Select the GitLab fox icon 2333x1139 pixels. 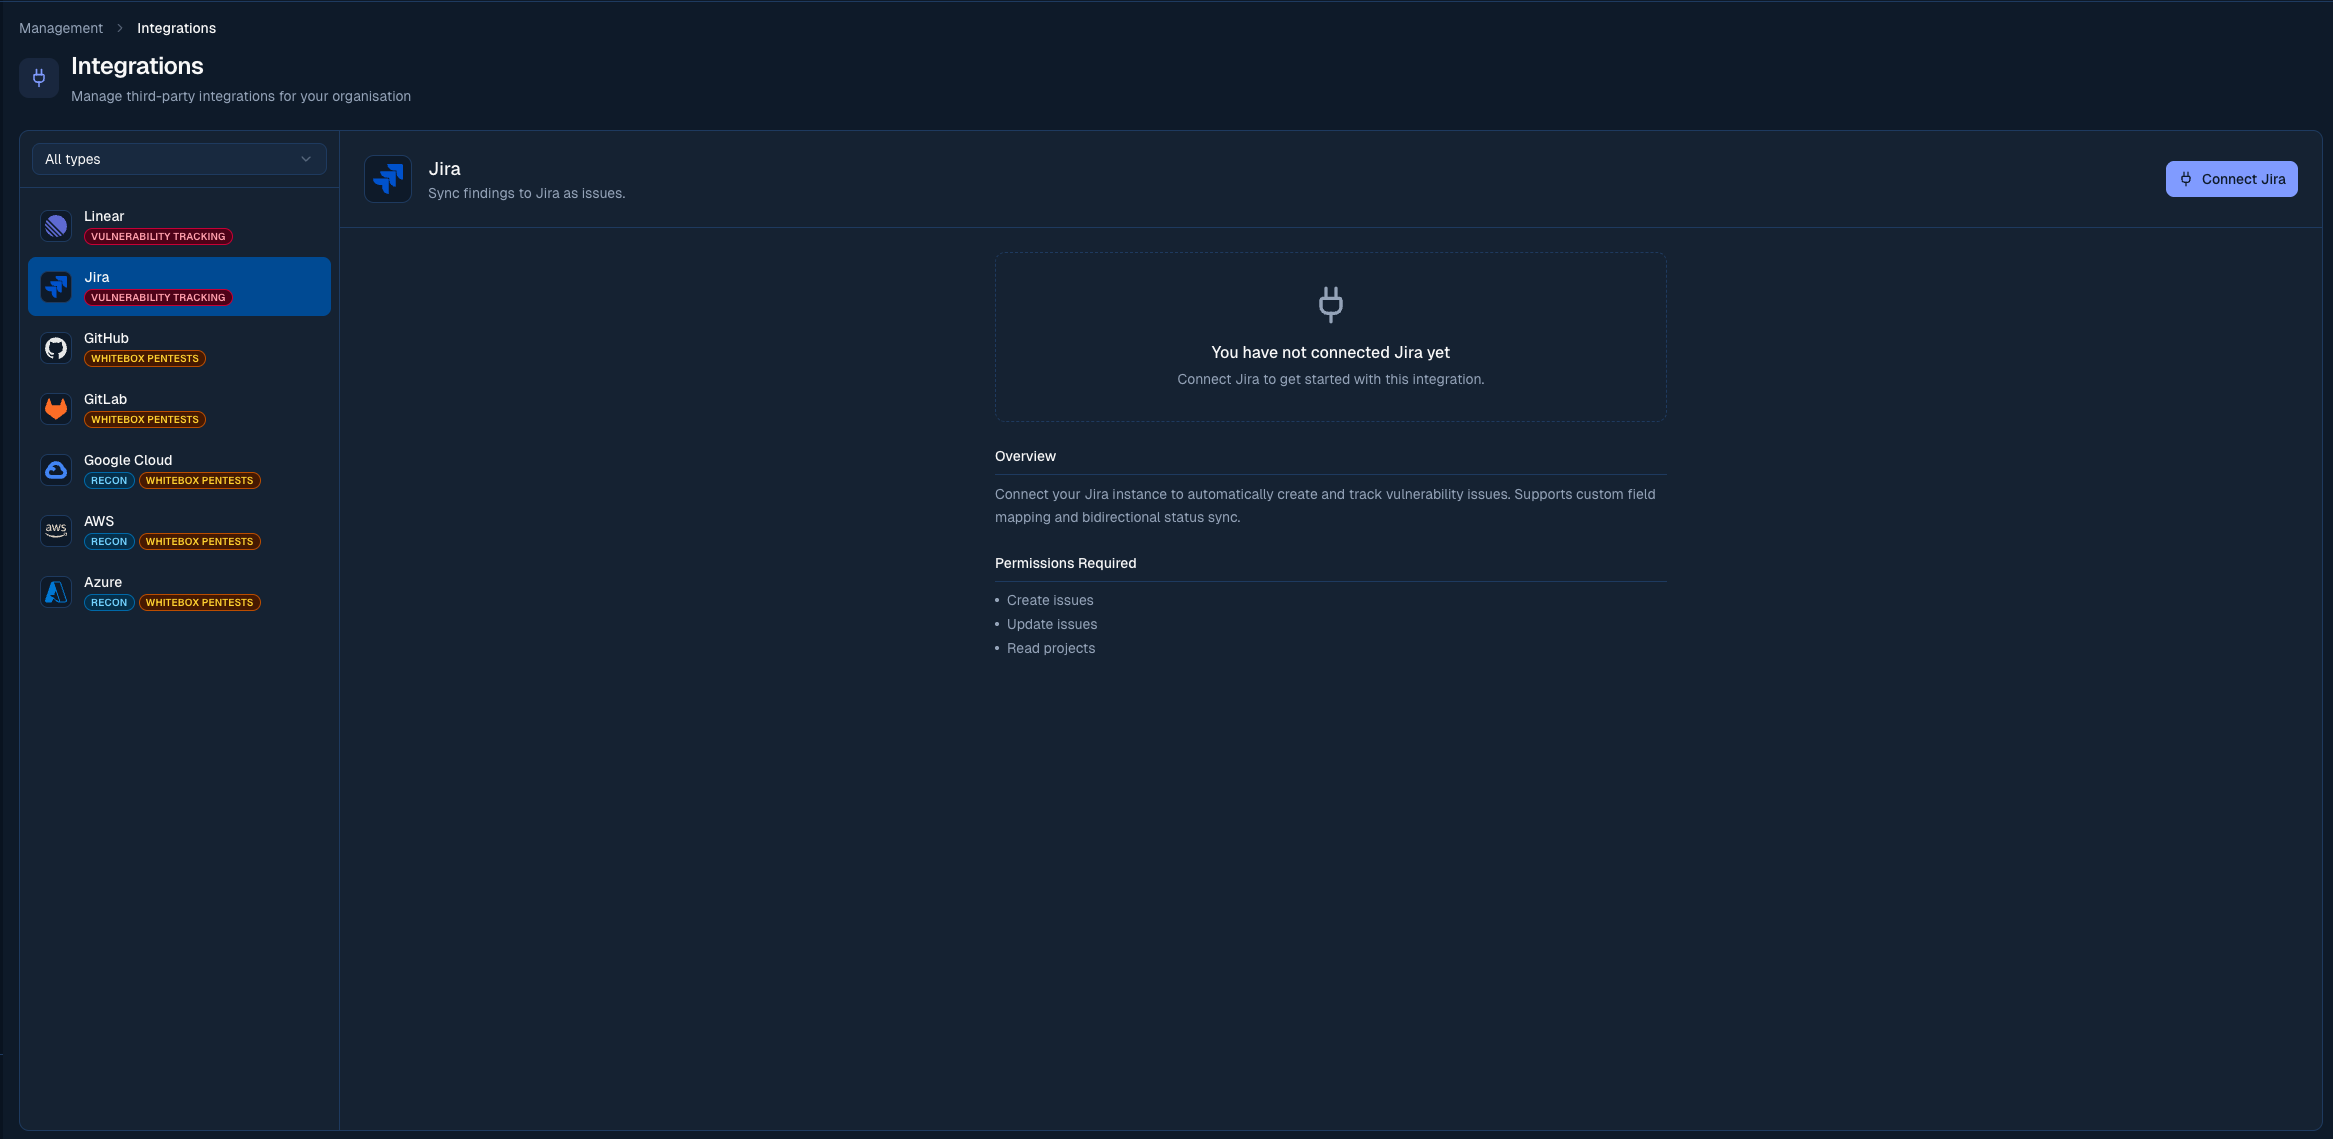click(x=56, y=409)
